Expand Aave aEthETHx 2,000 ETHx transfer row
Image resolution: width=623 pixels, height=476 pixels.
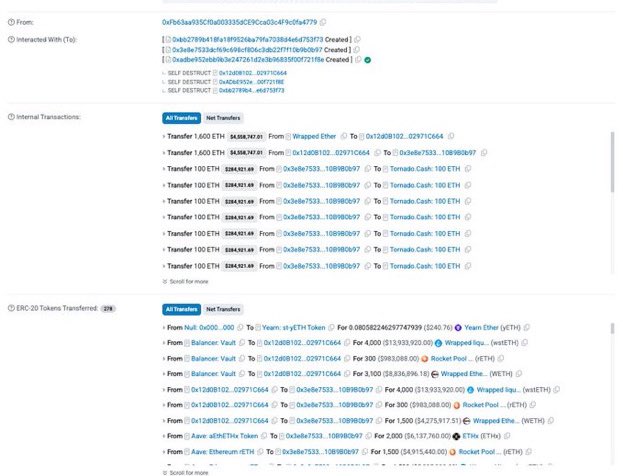coord(164,436)
